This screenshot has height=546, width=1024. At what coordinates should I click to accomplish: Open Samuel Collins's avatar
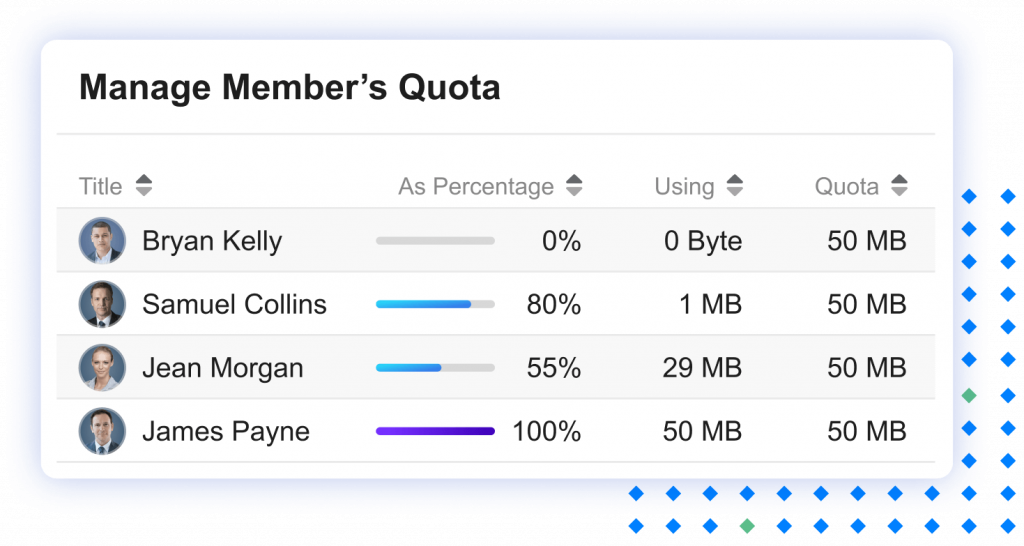(102, 304)
